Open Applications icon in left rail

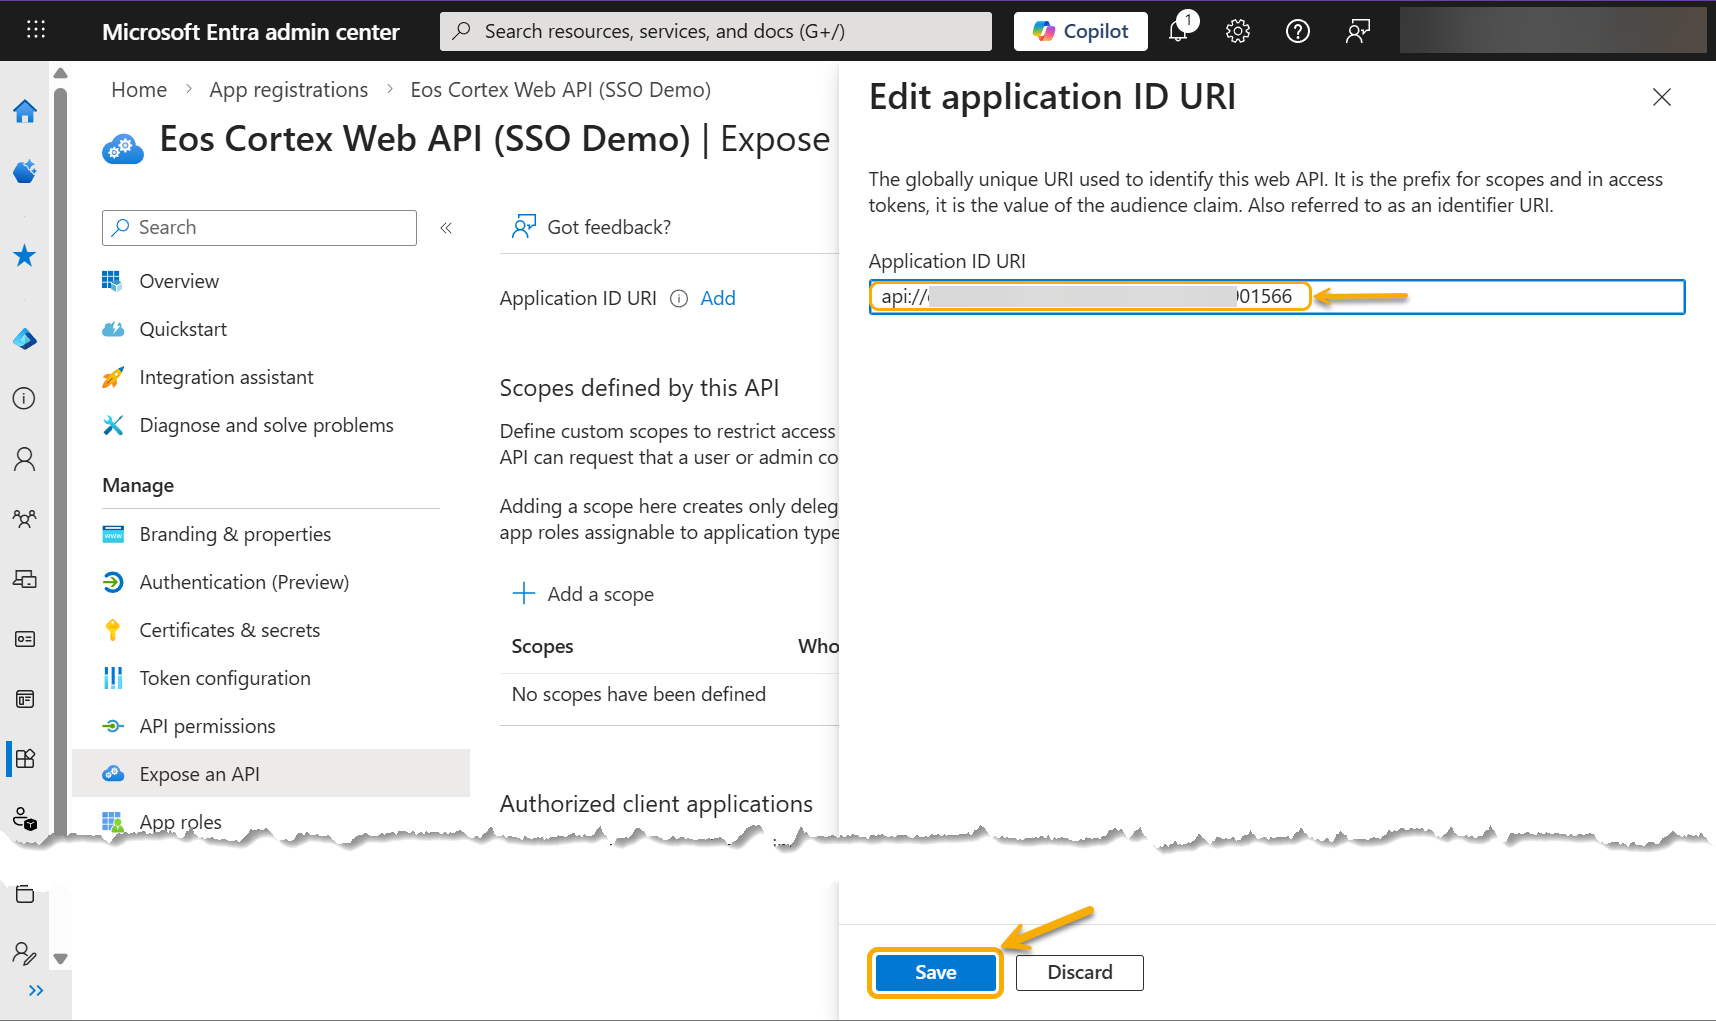(25, 758)
